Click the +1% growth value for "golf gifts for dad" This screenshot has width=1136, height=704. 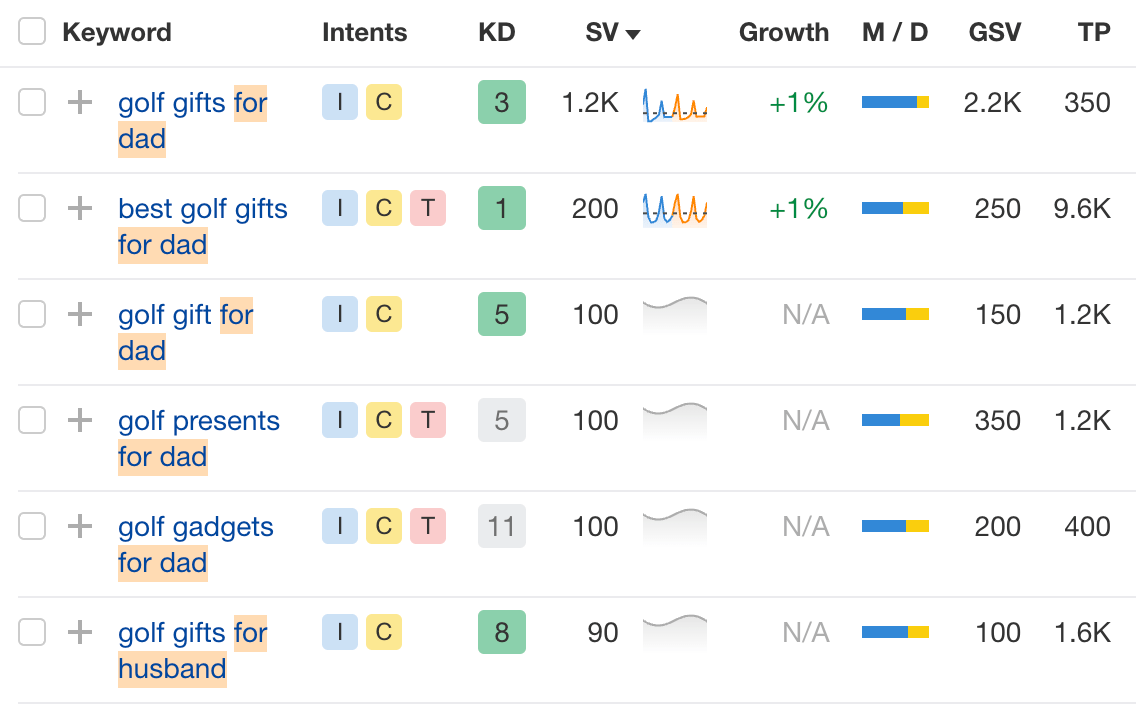pyautogui.click(x=796, y=102)
